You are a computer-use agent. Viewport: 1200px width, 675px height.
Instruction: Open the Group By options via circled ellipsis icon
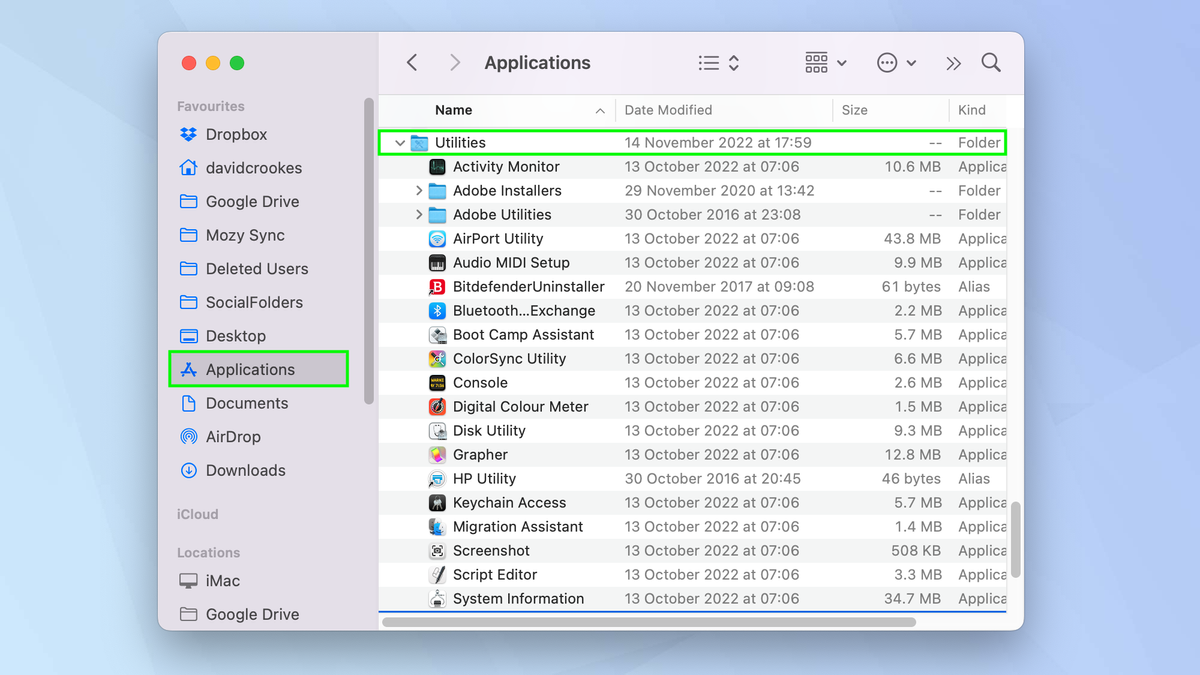886,62
